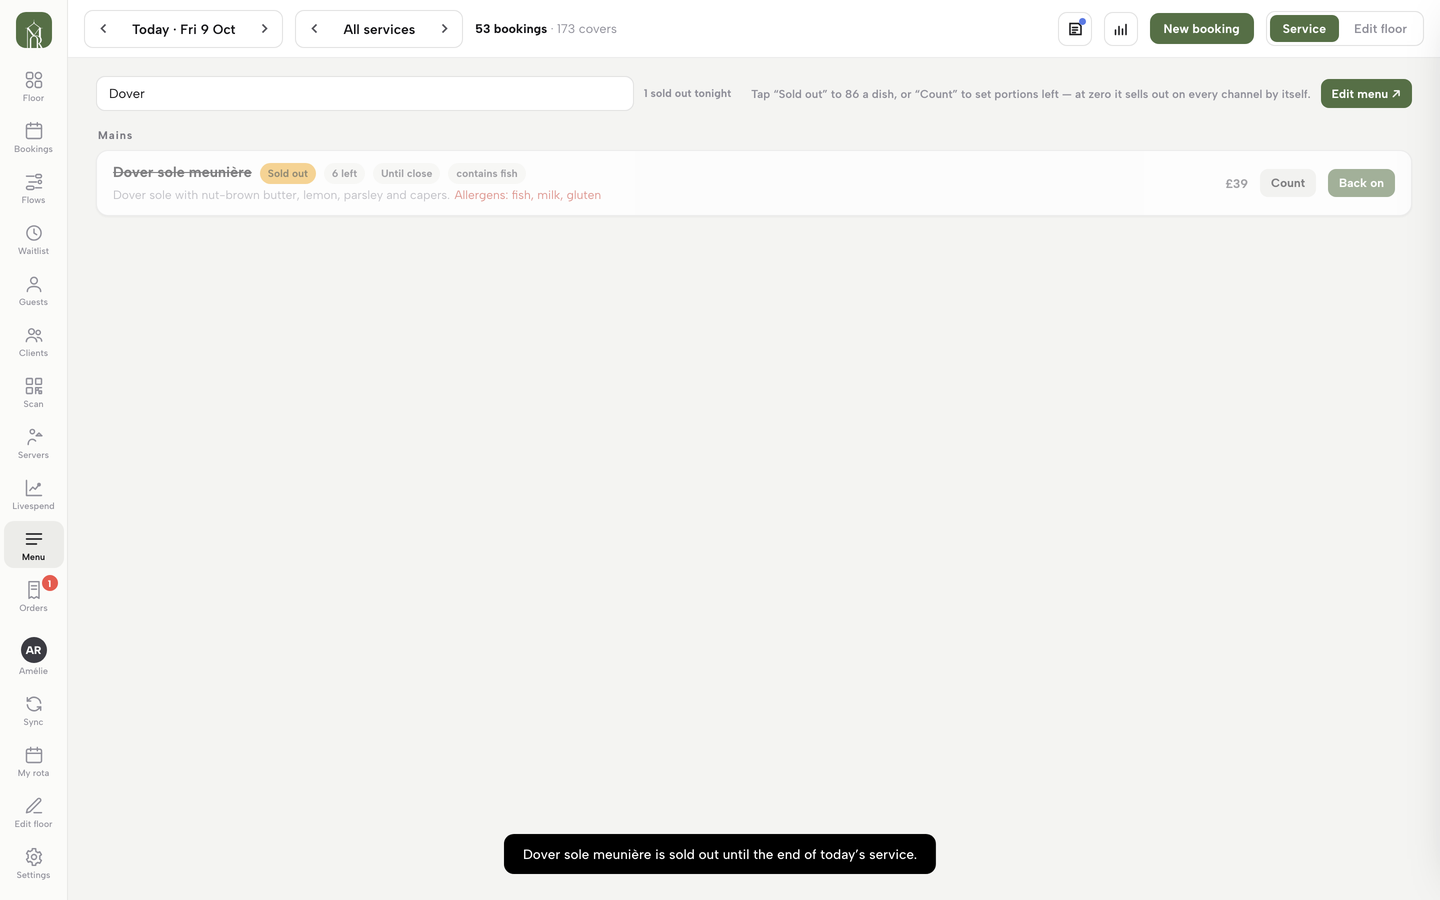Image resolution: width=1440 pixels, height=900 pixels.
Task: Open the notes icon with blue dot
Action: 1075,29
